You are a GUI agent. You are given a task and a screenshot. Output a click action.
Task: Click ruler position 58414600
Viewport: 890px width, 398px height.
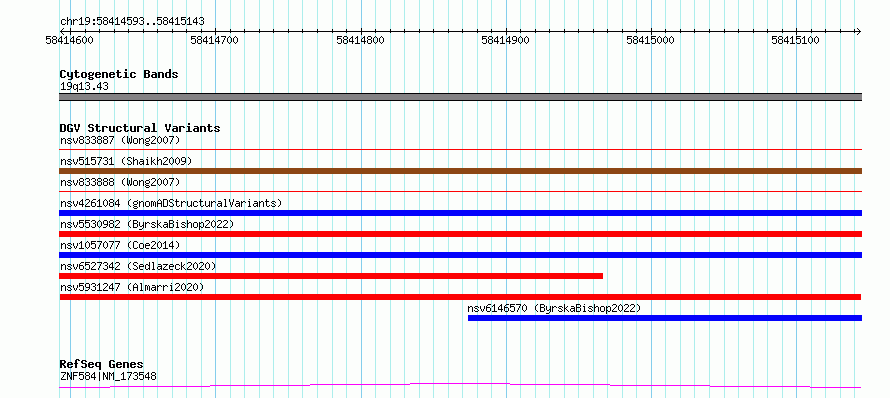70,40
